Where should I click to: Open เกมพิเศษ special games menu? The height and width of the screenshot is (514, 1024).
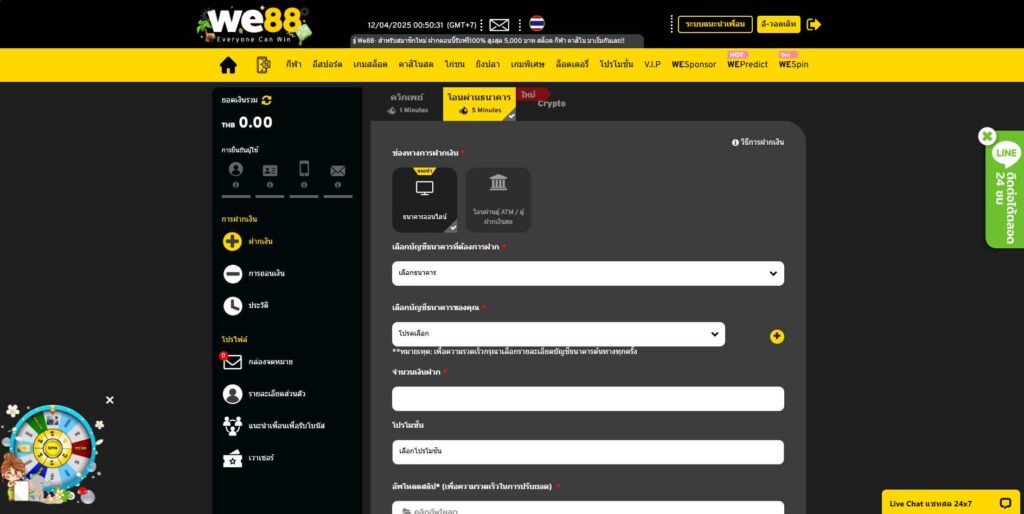[528, 64]
